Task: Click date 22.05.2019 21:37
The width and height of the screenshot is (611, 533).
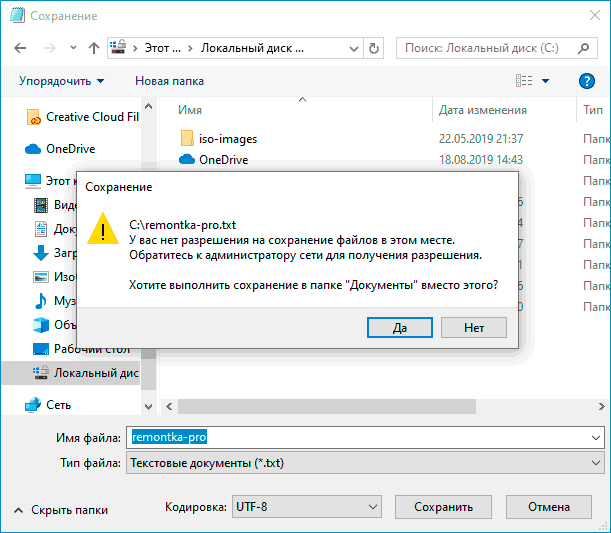Action: 481,139
